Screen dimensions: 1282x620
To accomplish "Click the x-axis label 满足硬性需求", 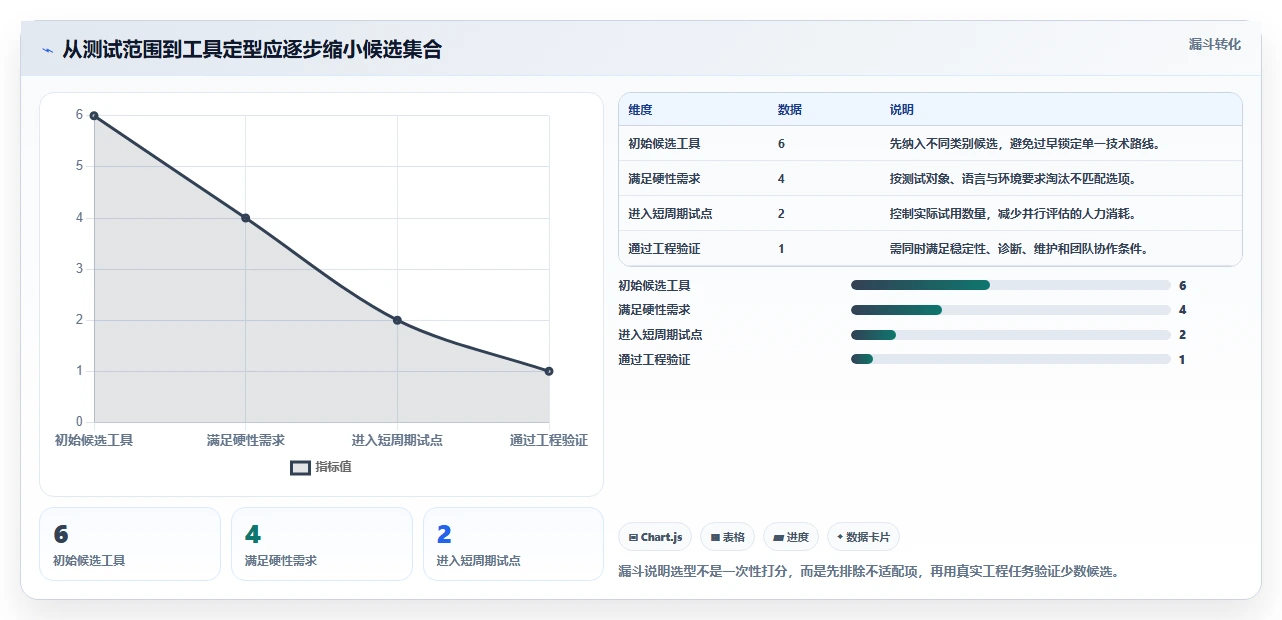I will pos(246,440).
